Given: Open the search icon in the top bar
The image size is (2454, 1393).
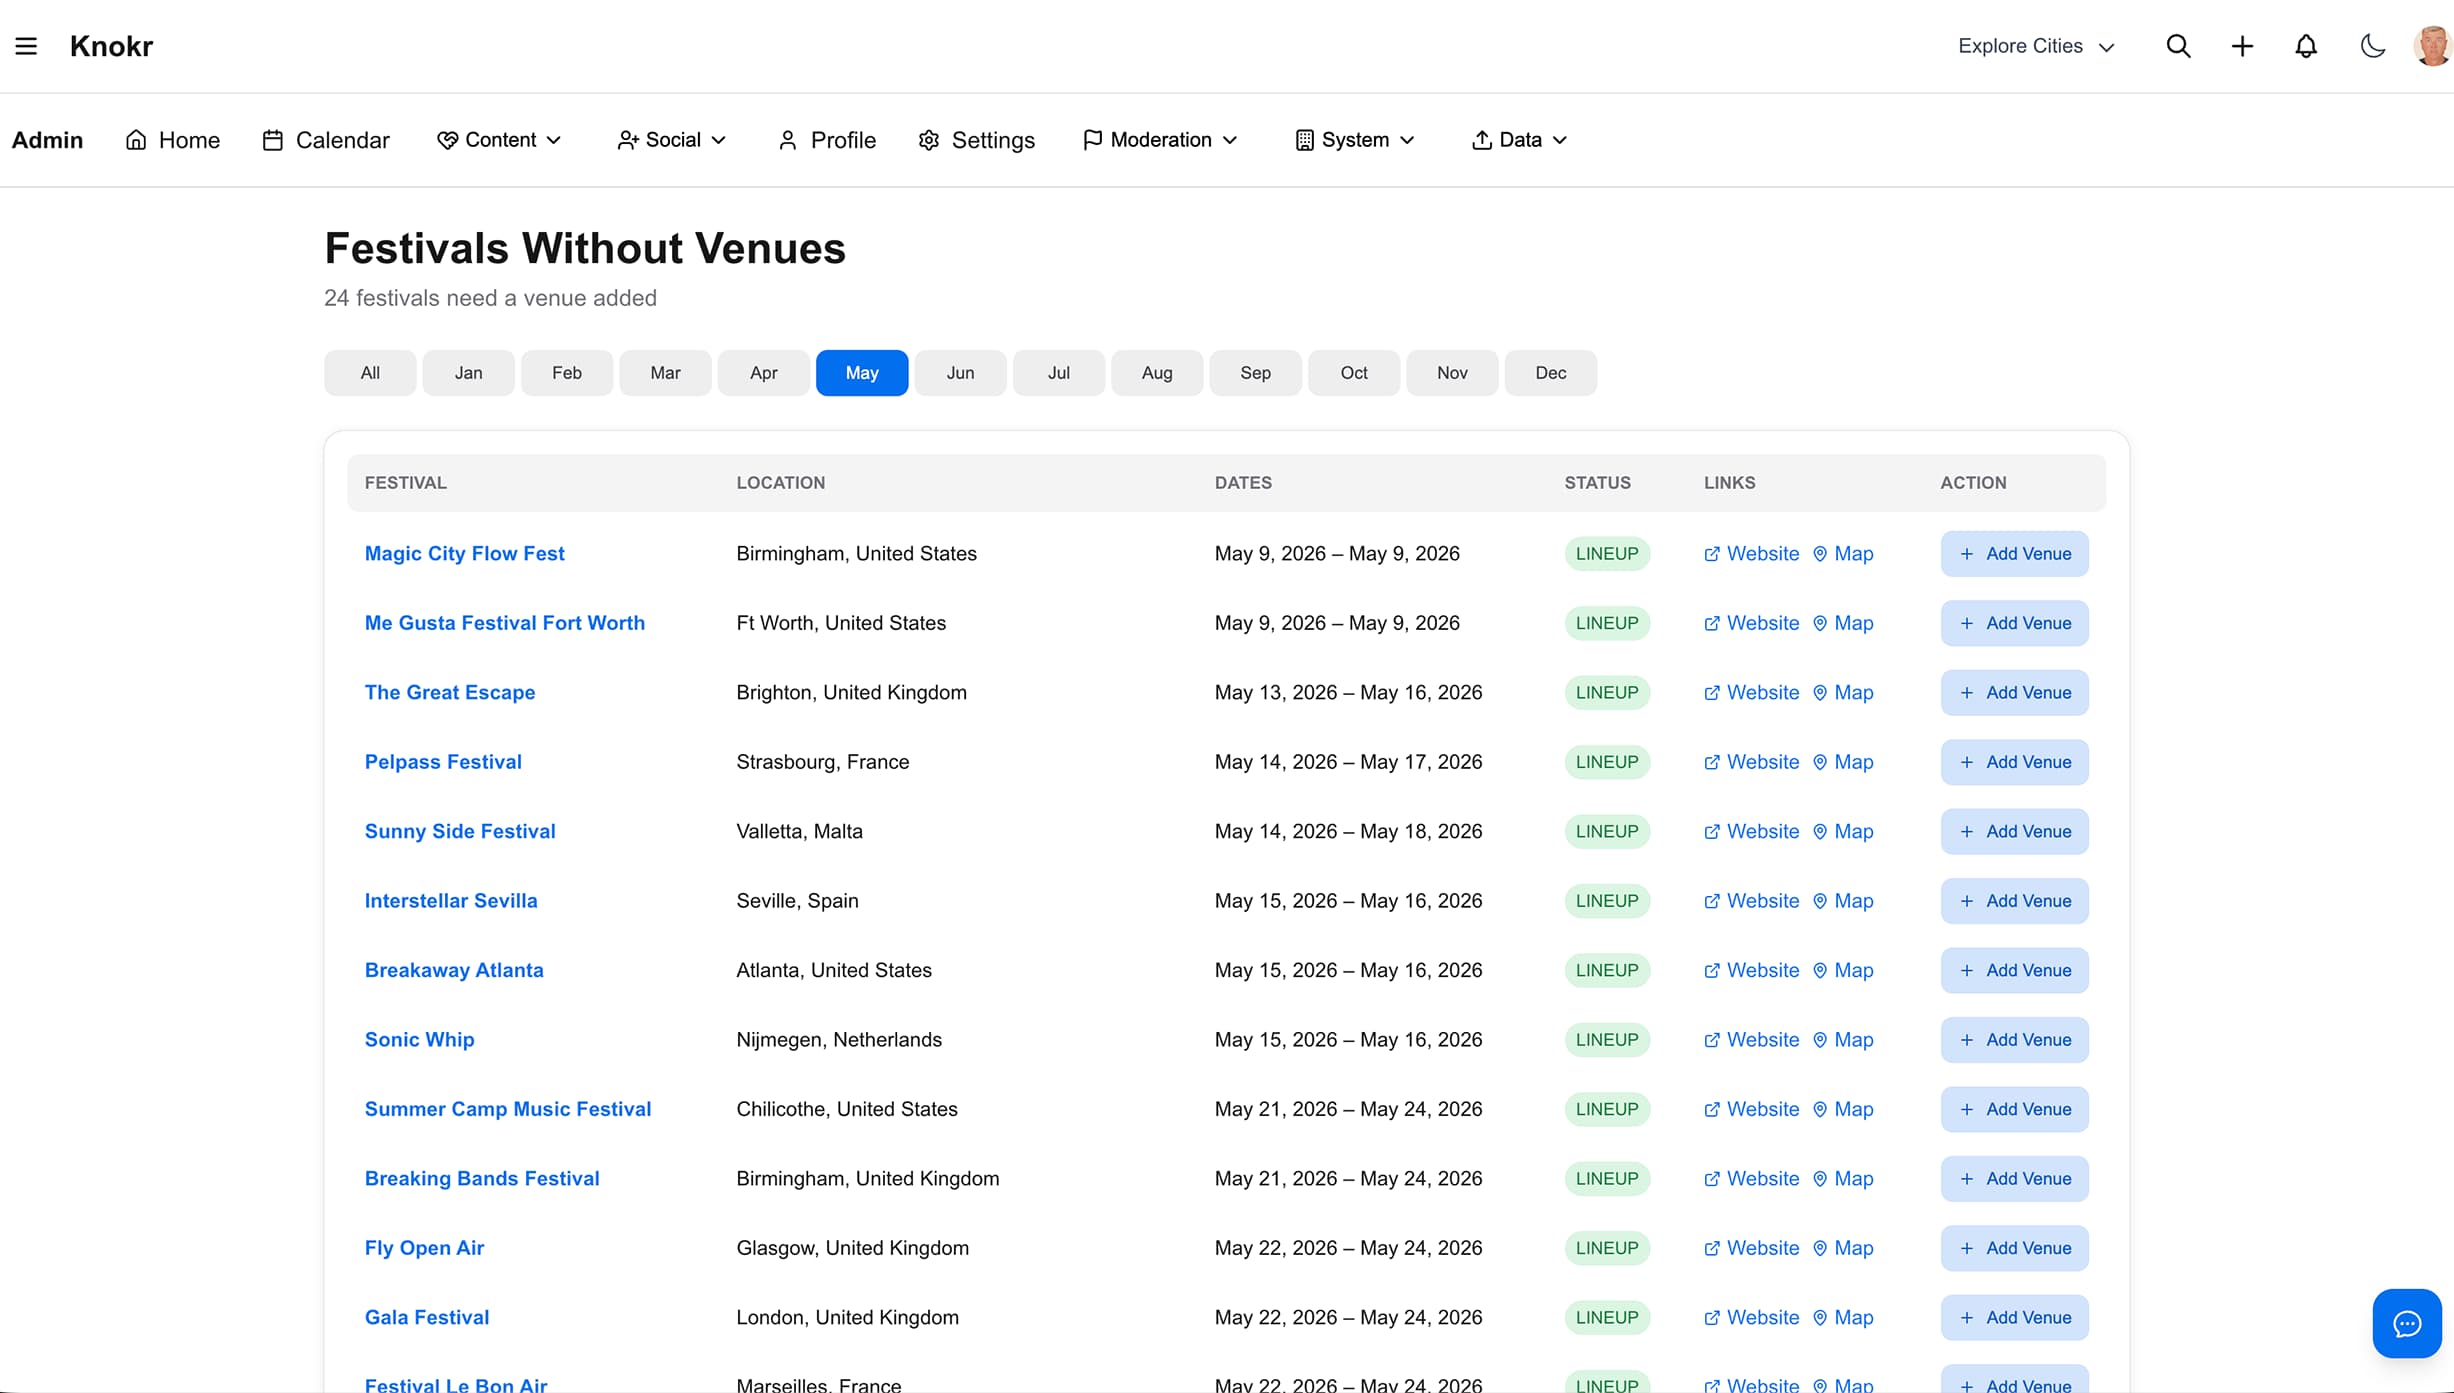Looking at the screenshot, I should 2179,45.
